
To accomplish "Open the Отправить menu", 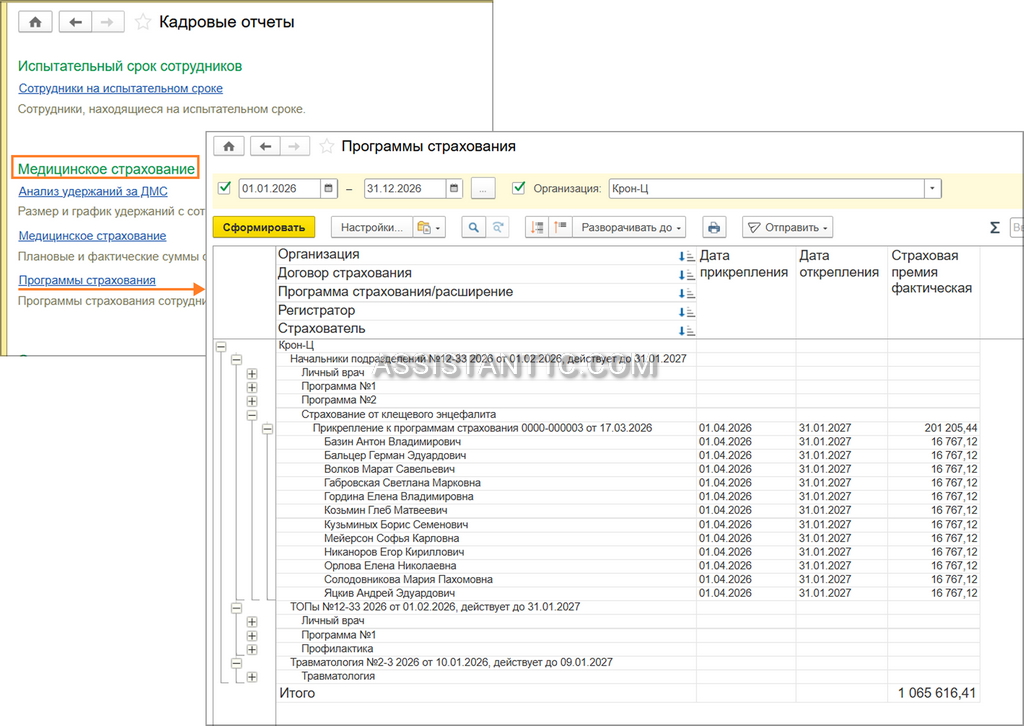I will [788, 227].
